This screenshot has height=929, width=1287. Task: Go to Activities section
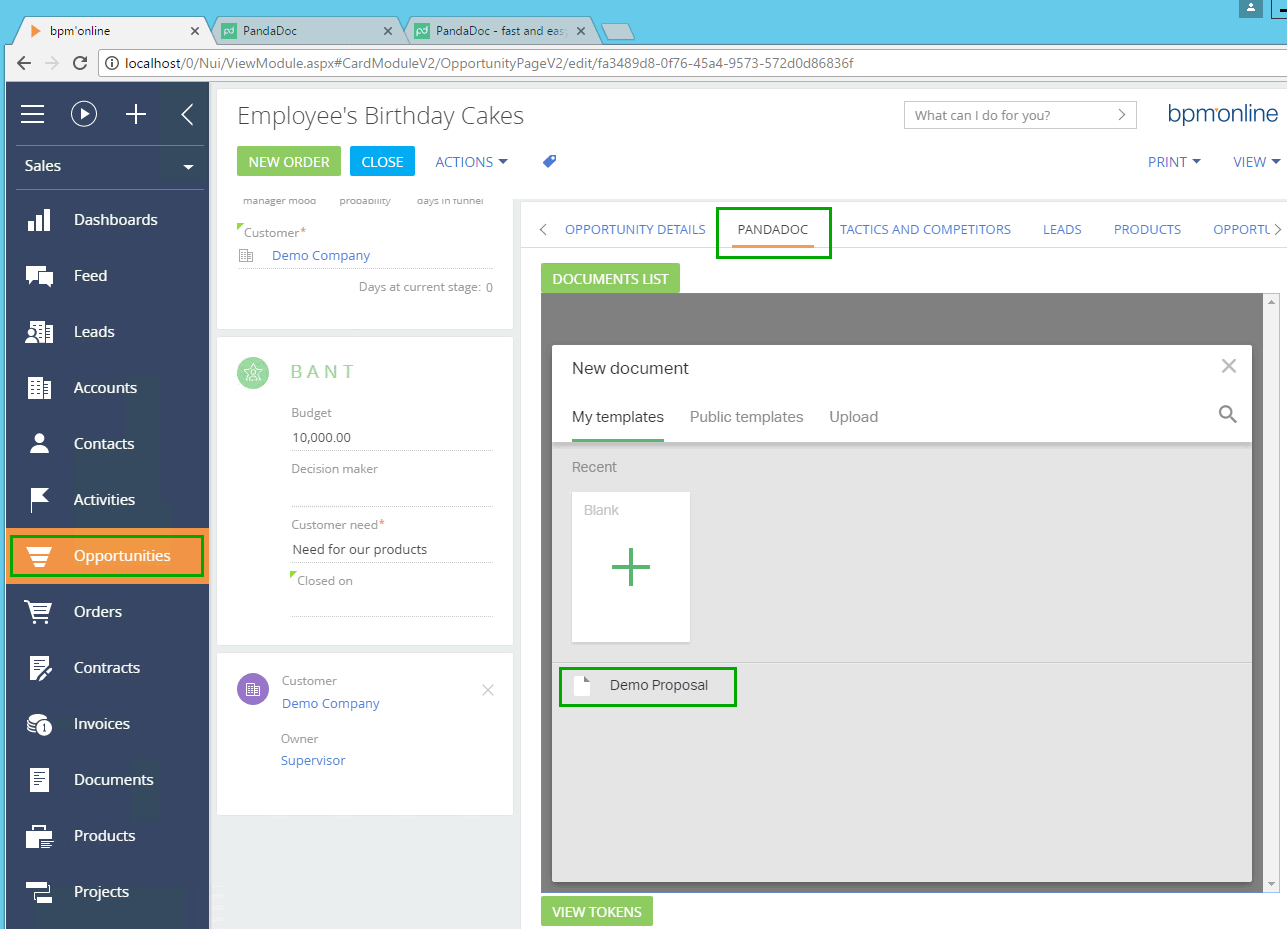[107, 500]
